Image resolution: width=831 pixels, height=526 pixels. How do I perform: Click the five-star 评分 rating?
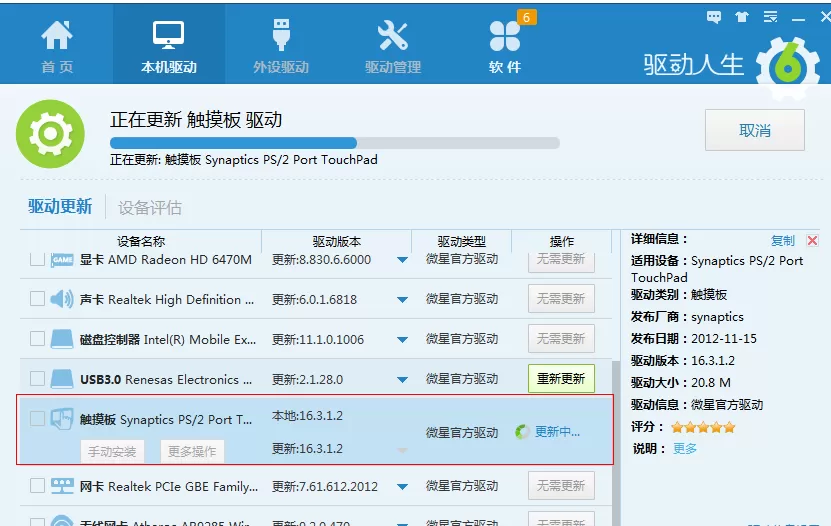coord(703,427)
